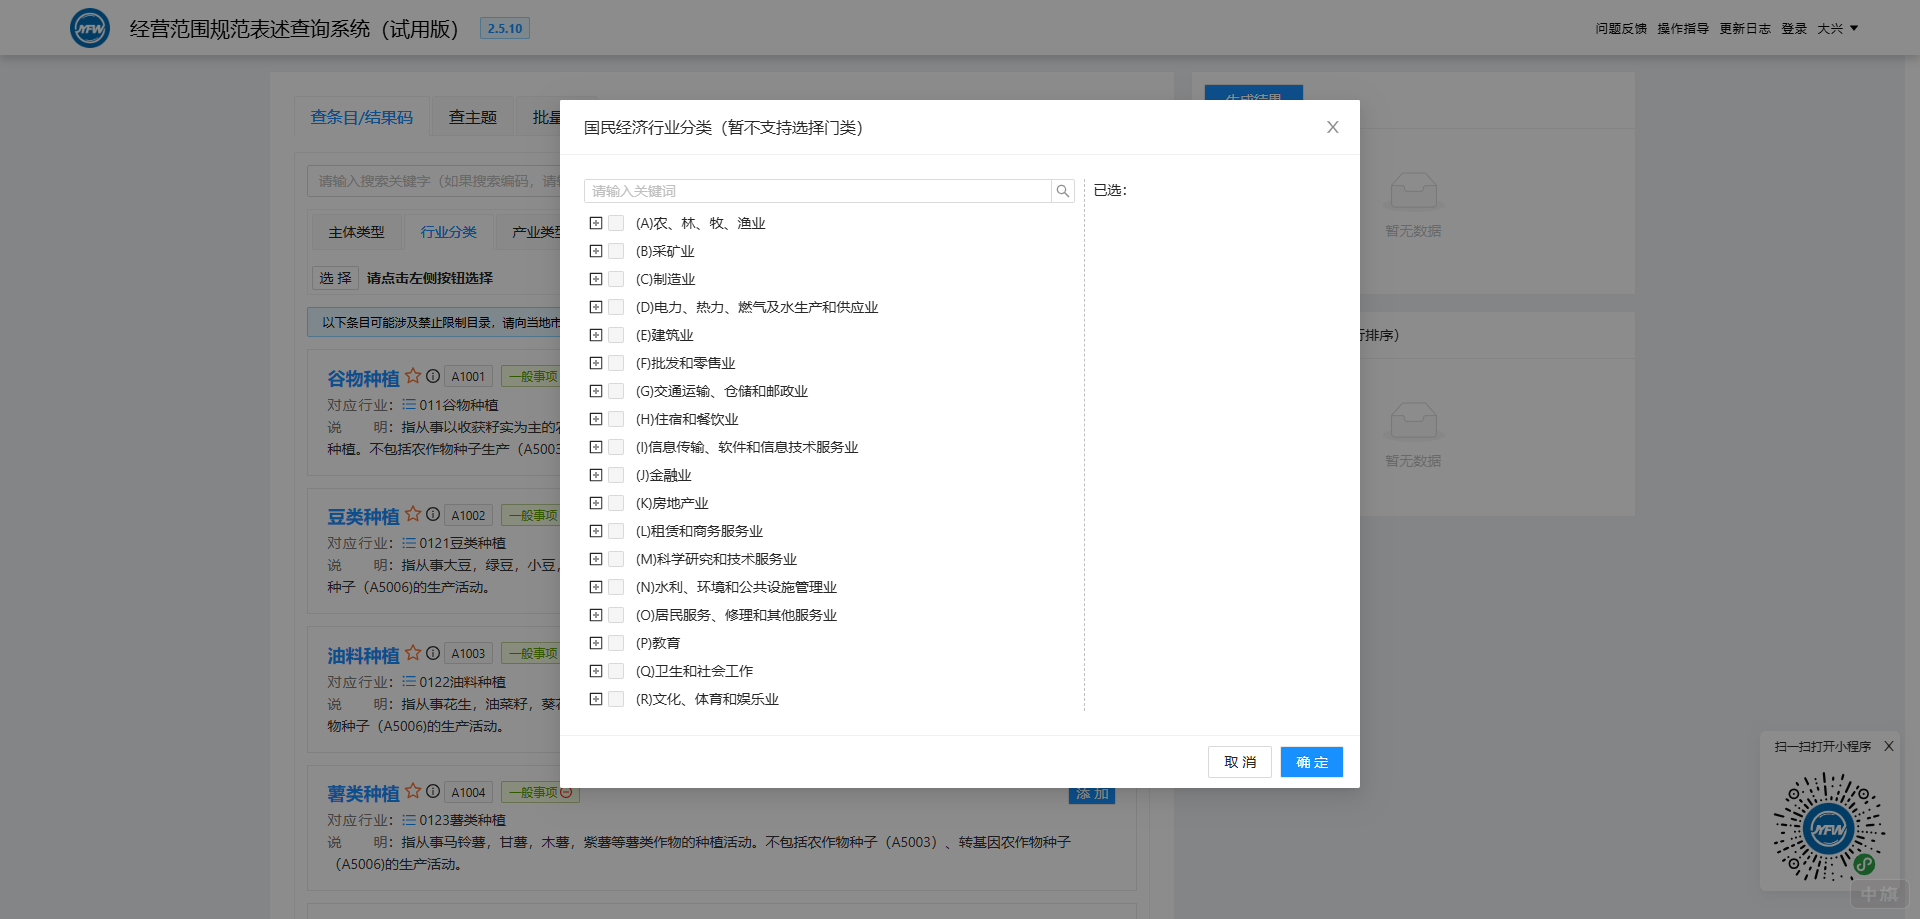Click the magnifier search icon in the dialog
Viewport: 1920px width, 919px height.
1062,190
